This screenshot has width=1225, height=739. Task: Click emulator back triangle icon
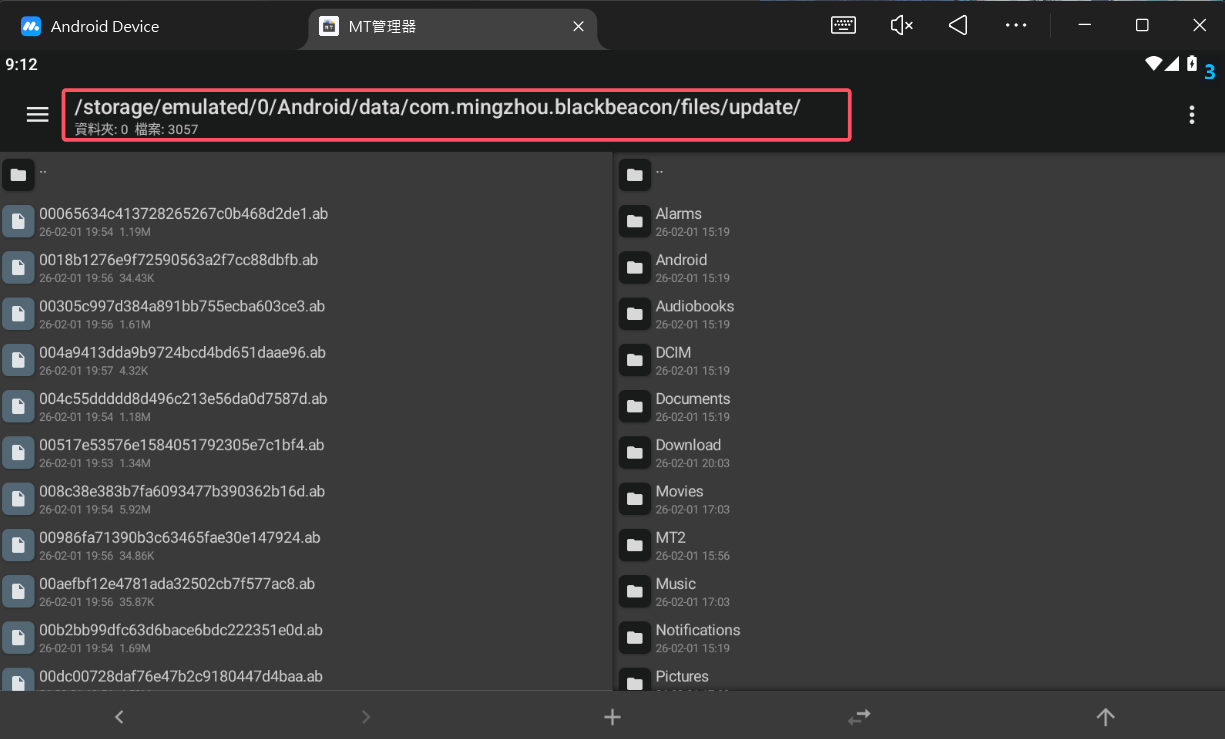click(x=958, y=25)
